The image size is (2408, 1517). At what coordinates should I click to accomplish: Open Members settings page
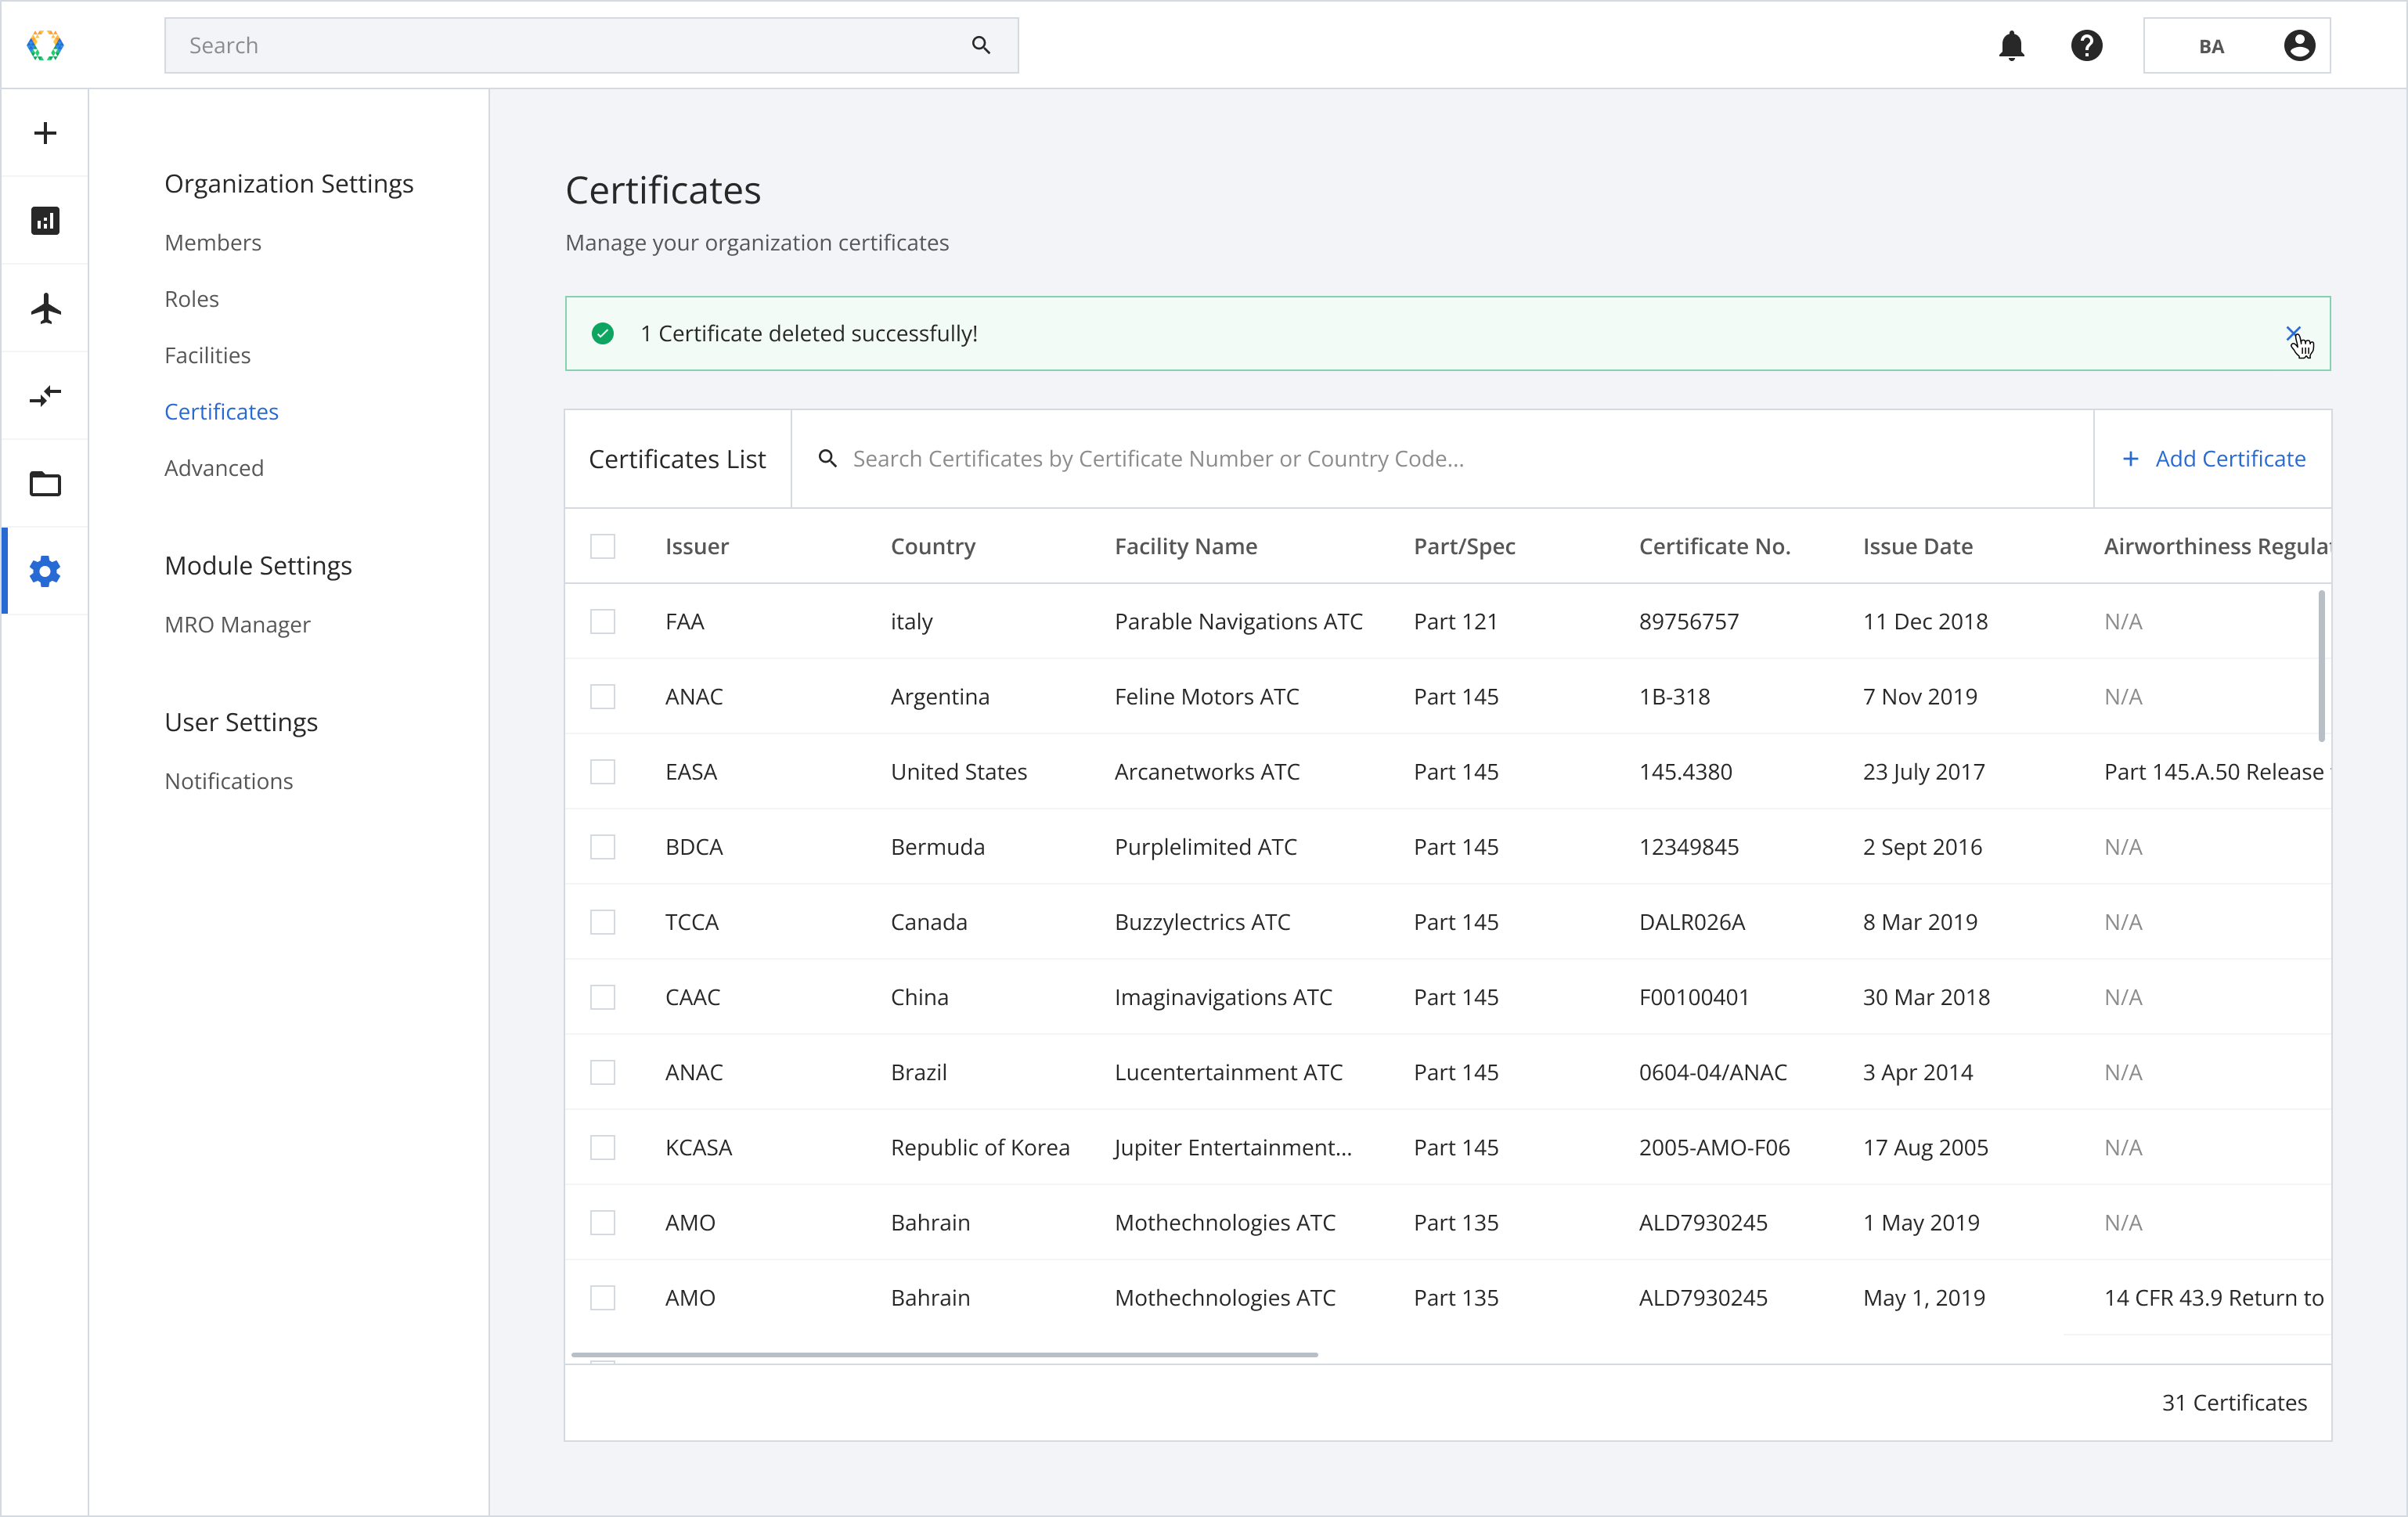coord(213,242)
